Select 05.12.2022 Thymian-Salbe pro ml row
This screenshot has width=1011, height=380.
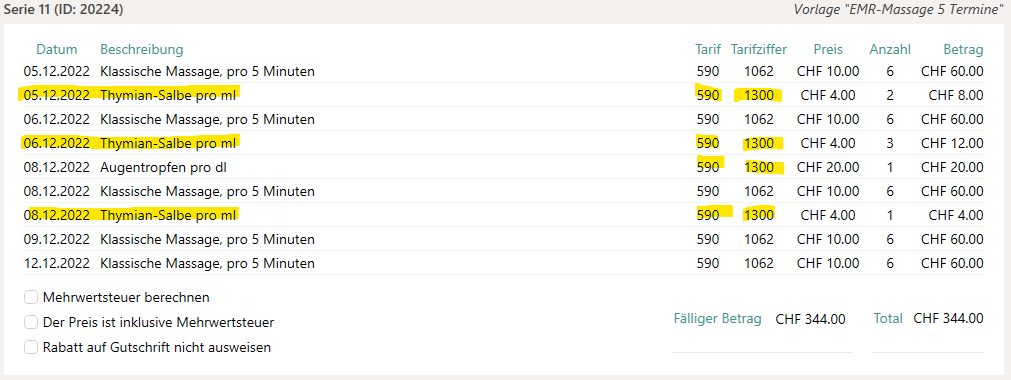click(504, 95)
